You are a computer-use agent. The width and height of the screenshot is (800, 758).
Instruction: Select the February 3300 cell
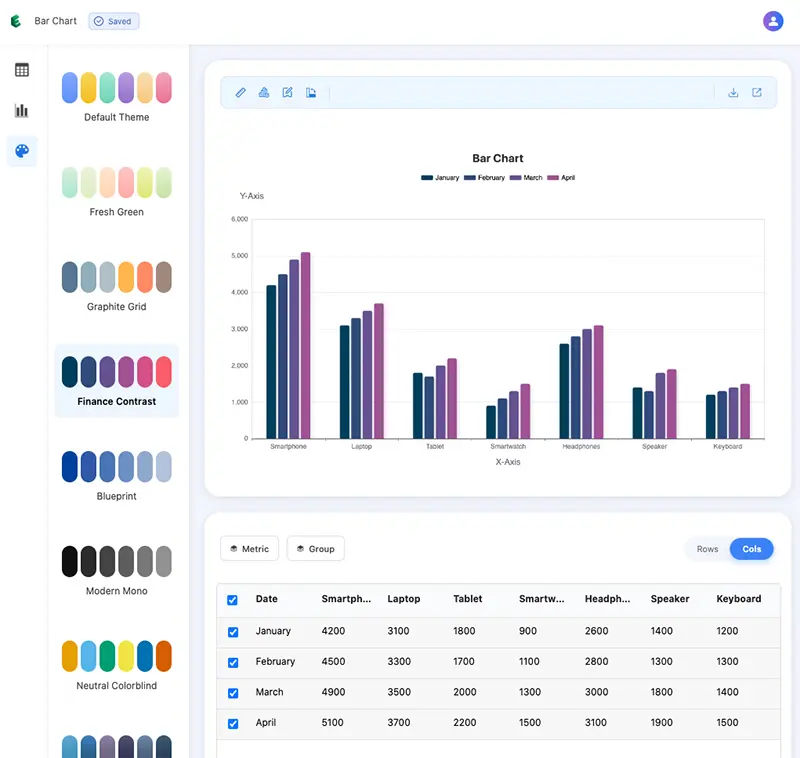[399, 662]
